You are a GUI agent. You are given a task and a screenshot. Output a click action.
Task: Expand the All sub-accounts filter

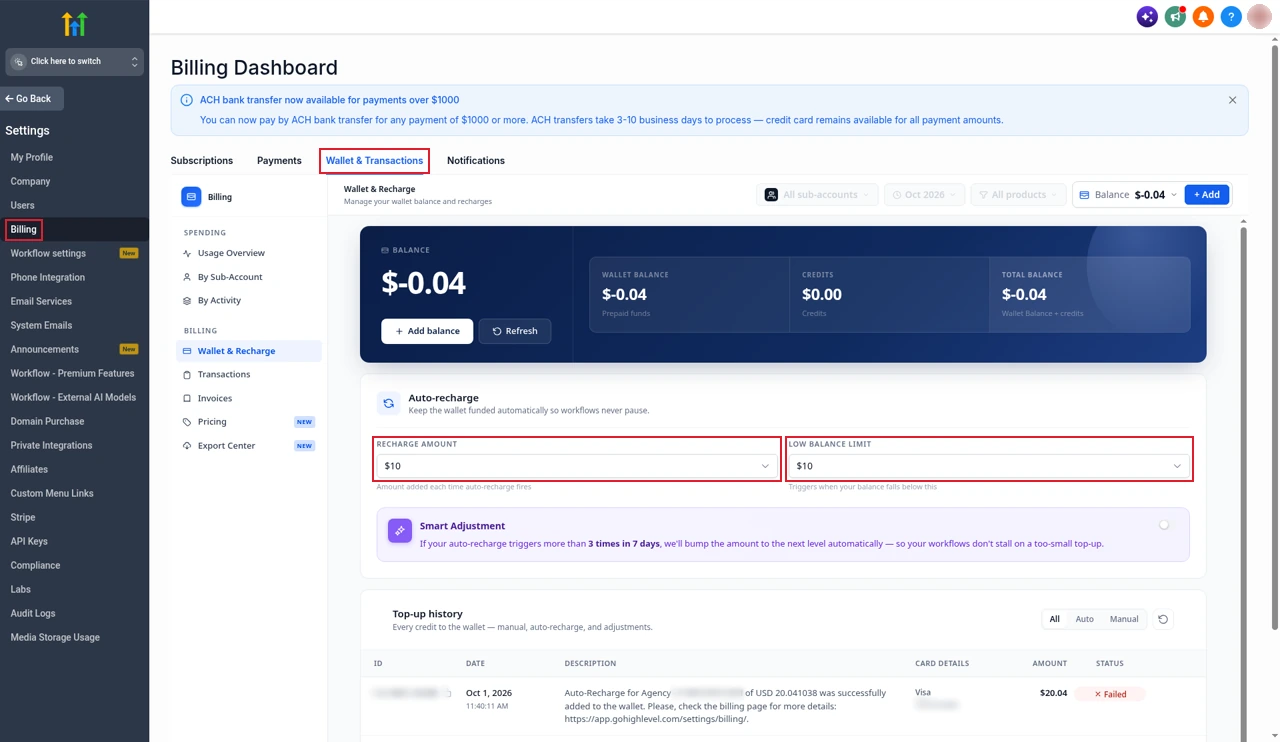pyautogui.click(x=818, y=195)
